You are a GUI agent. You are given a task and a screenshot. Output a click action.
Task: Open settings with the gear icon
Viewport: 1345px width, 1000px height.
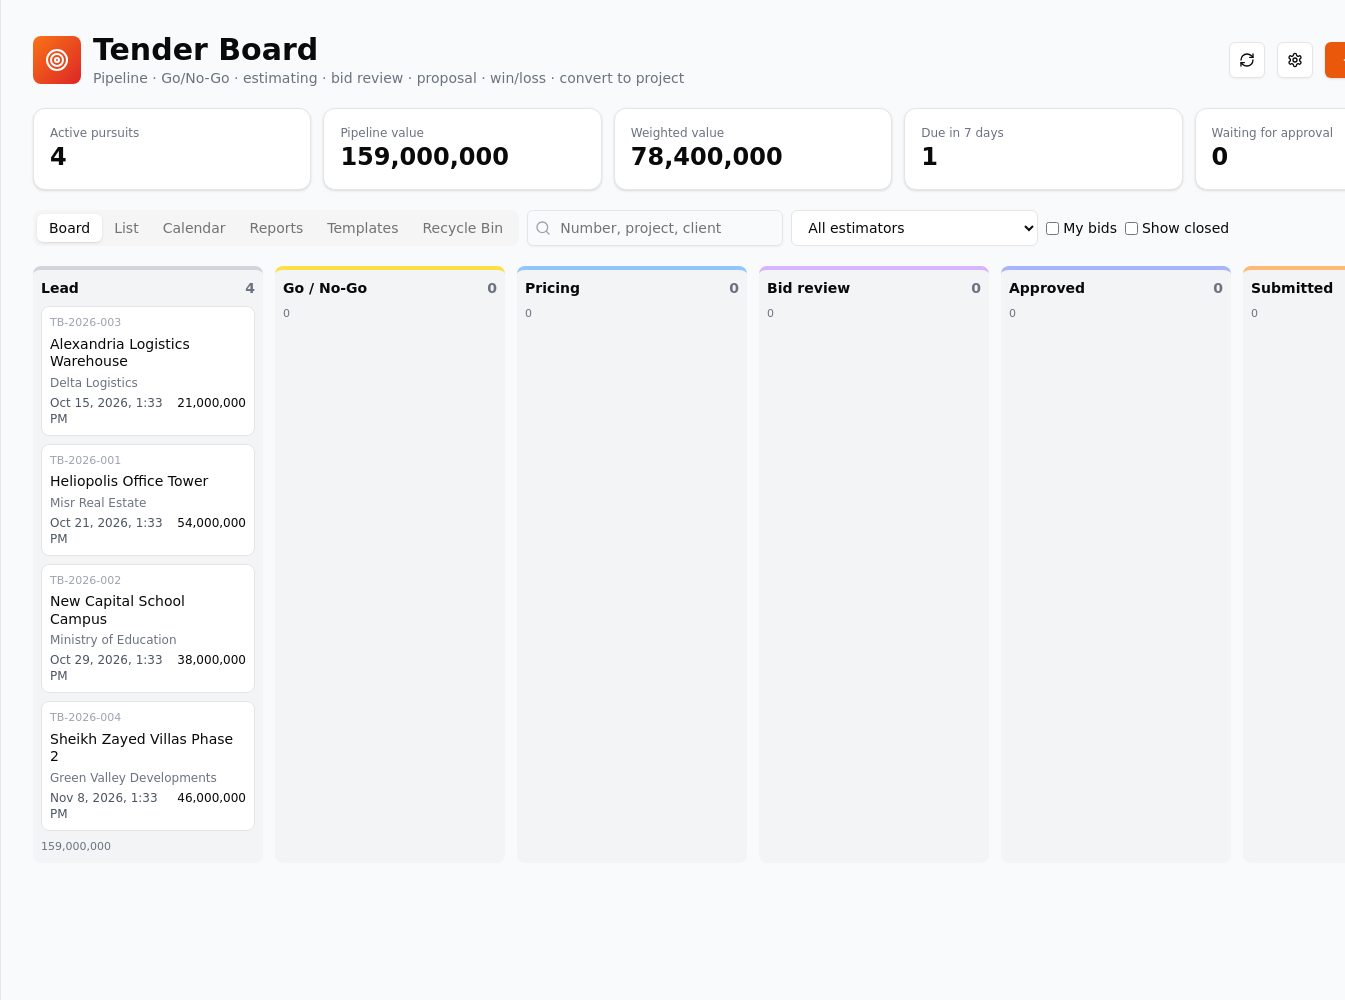coord(1295,60)
